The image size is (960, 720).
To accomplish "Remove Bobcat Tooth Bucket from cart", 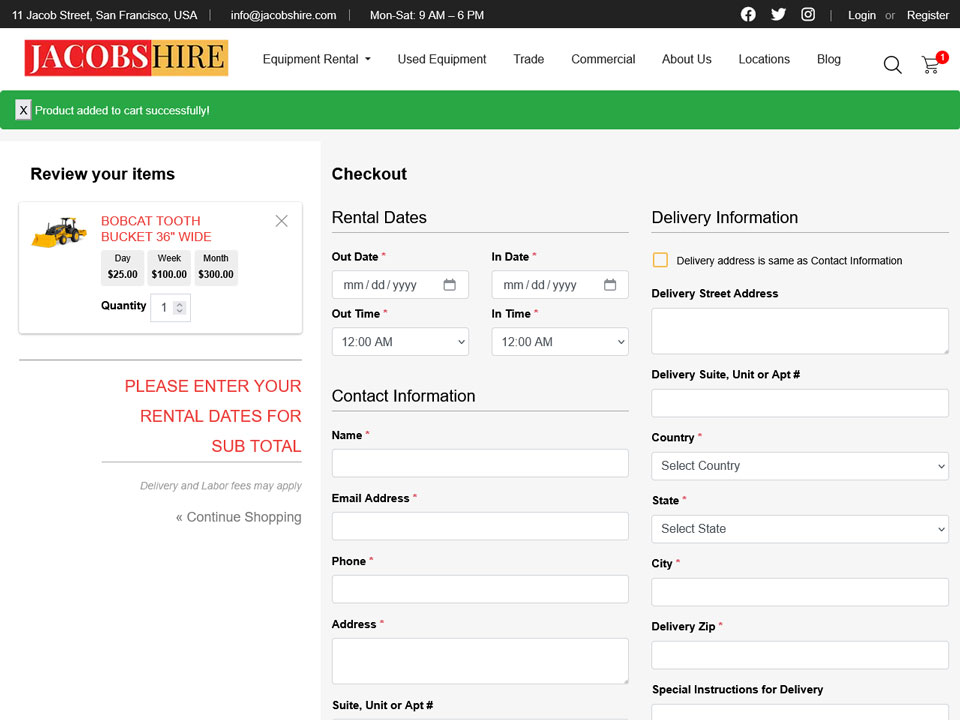I will point(281,221).
